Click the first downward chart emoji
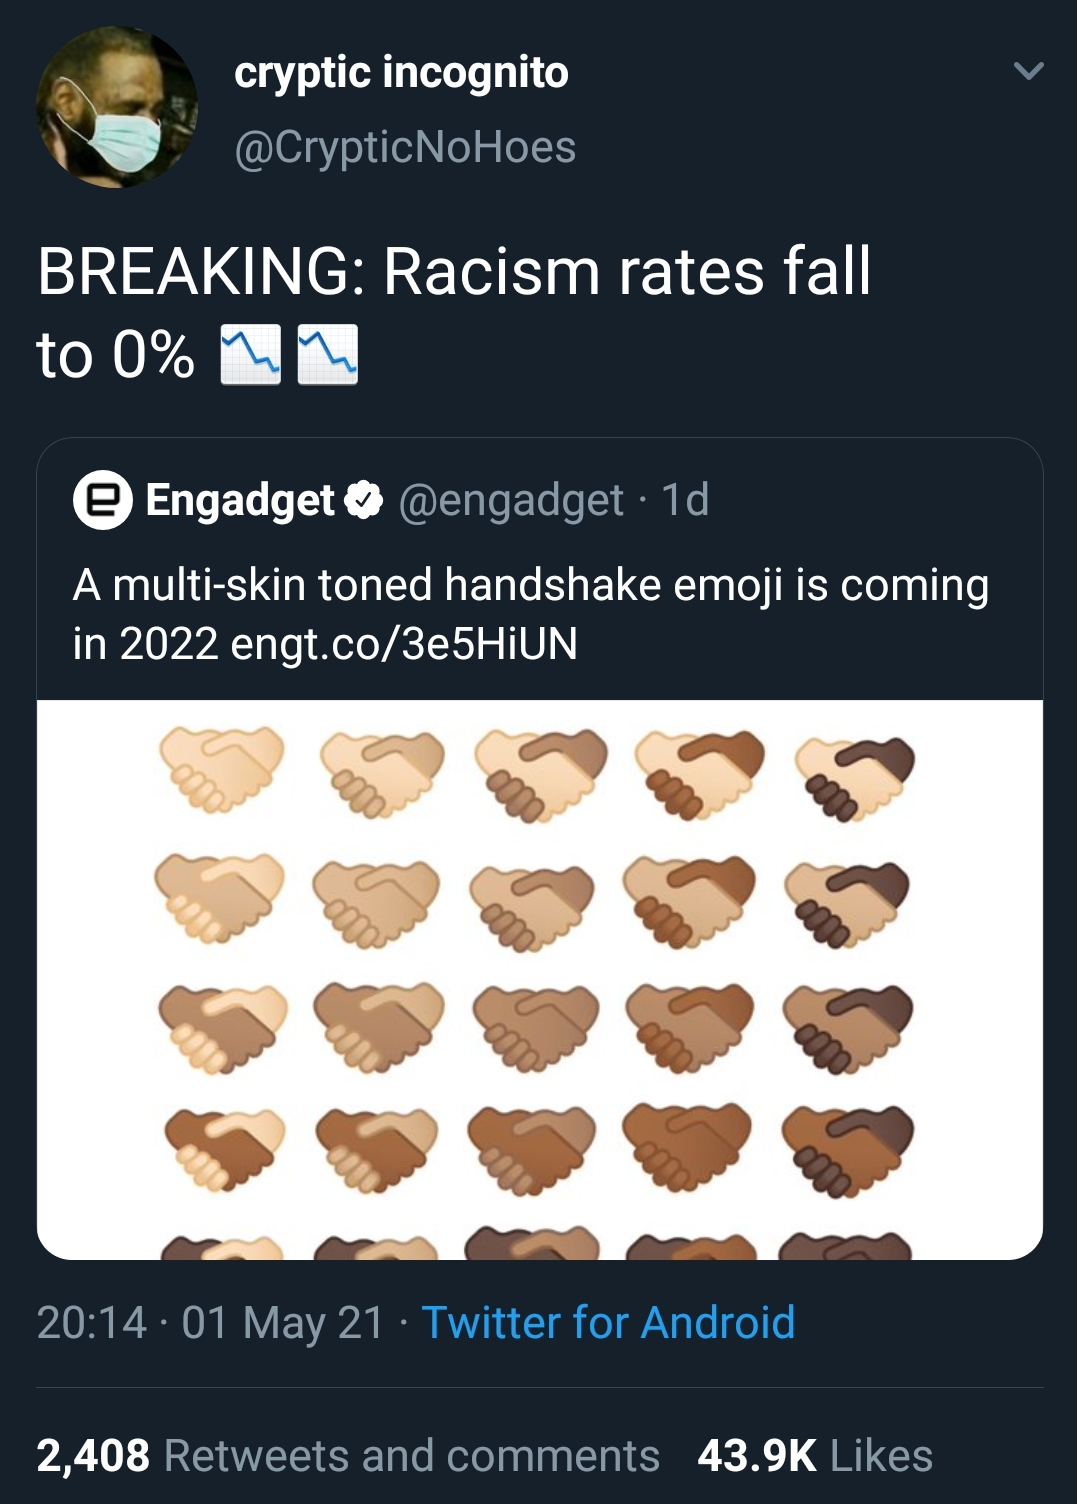This screenshot has height=1504, width=1077. click(250, 355)
